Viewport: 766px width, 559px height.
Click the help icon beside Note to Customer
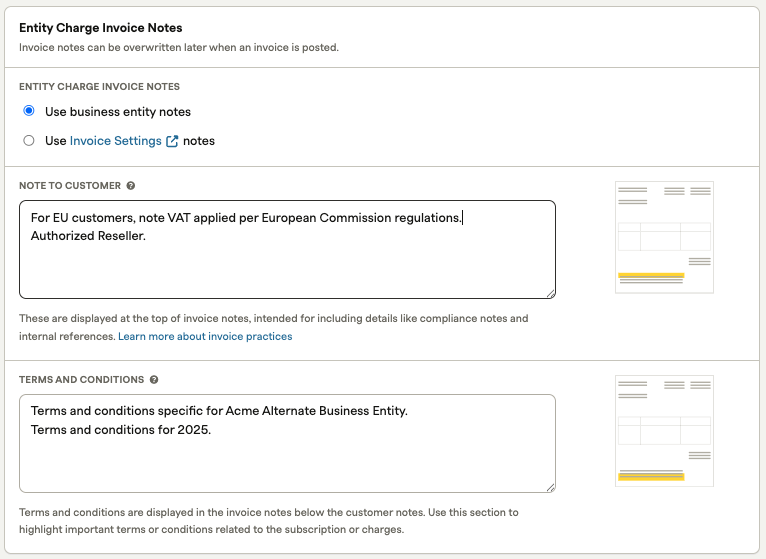(131, 186)
